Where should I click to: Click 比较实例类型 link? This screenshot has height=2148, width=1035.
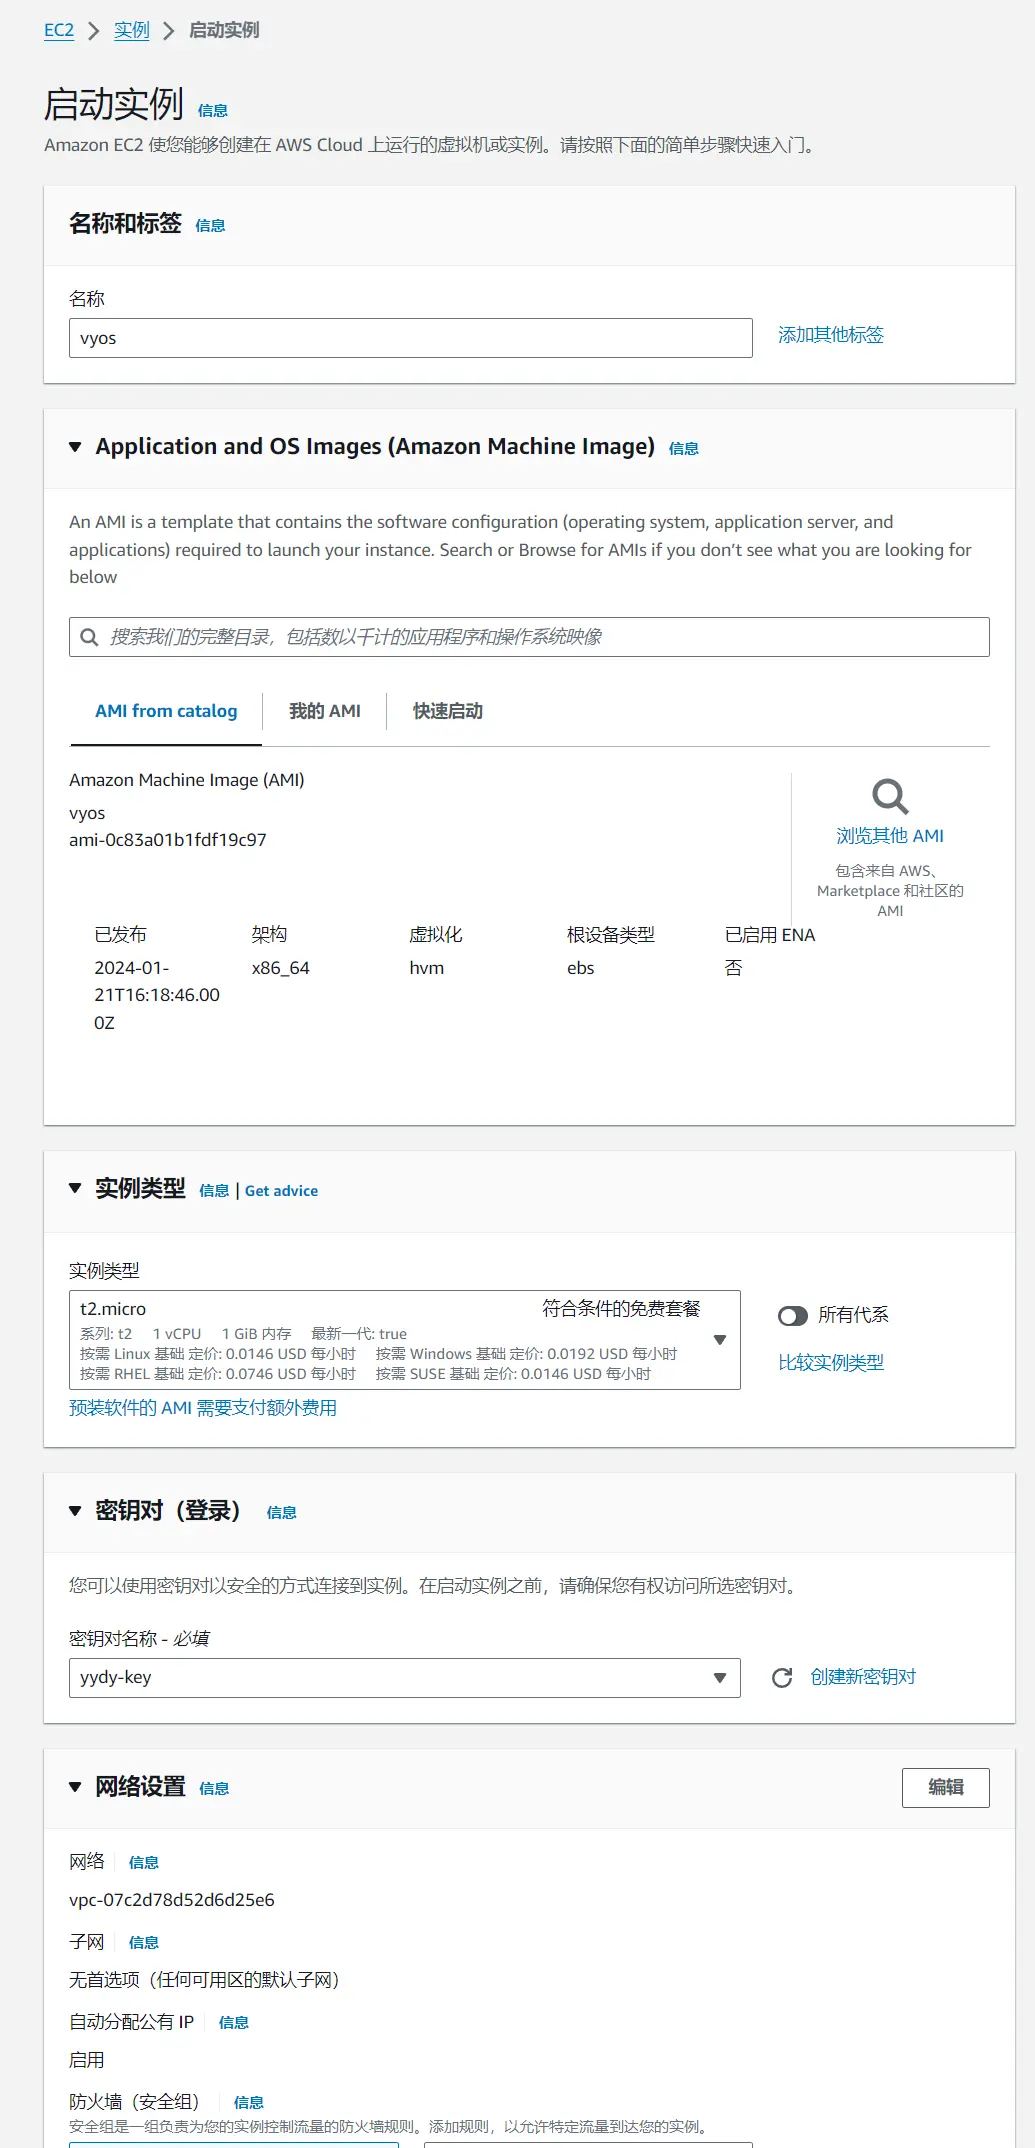point(831,1362)
